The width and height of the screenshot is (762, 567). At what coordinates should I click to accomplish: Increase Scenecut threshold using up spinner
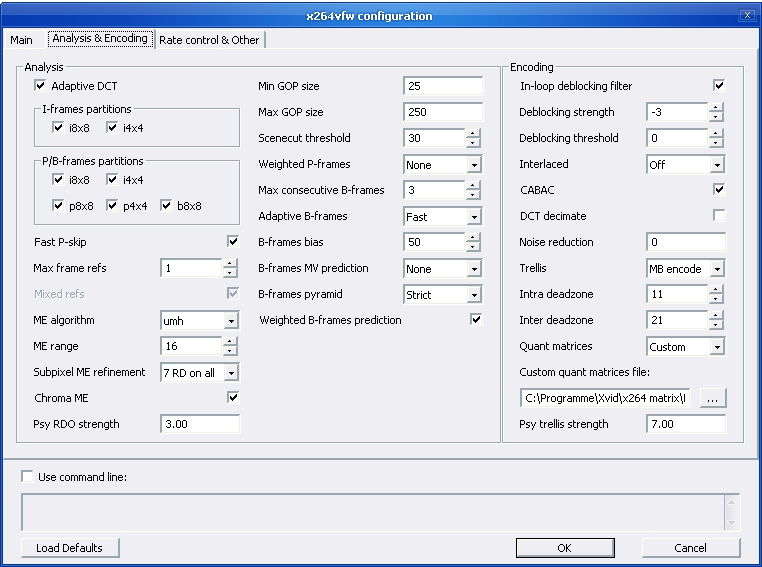coord(473,133)
